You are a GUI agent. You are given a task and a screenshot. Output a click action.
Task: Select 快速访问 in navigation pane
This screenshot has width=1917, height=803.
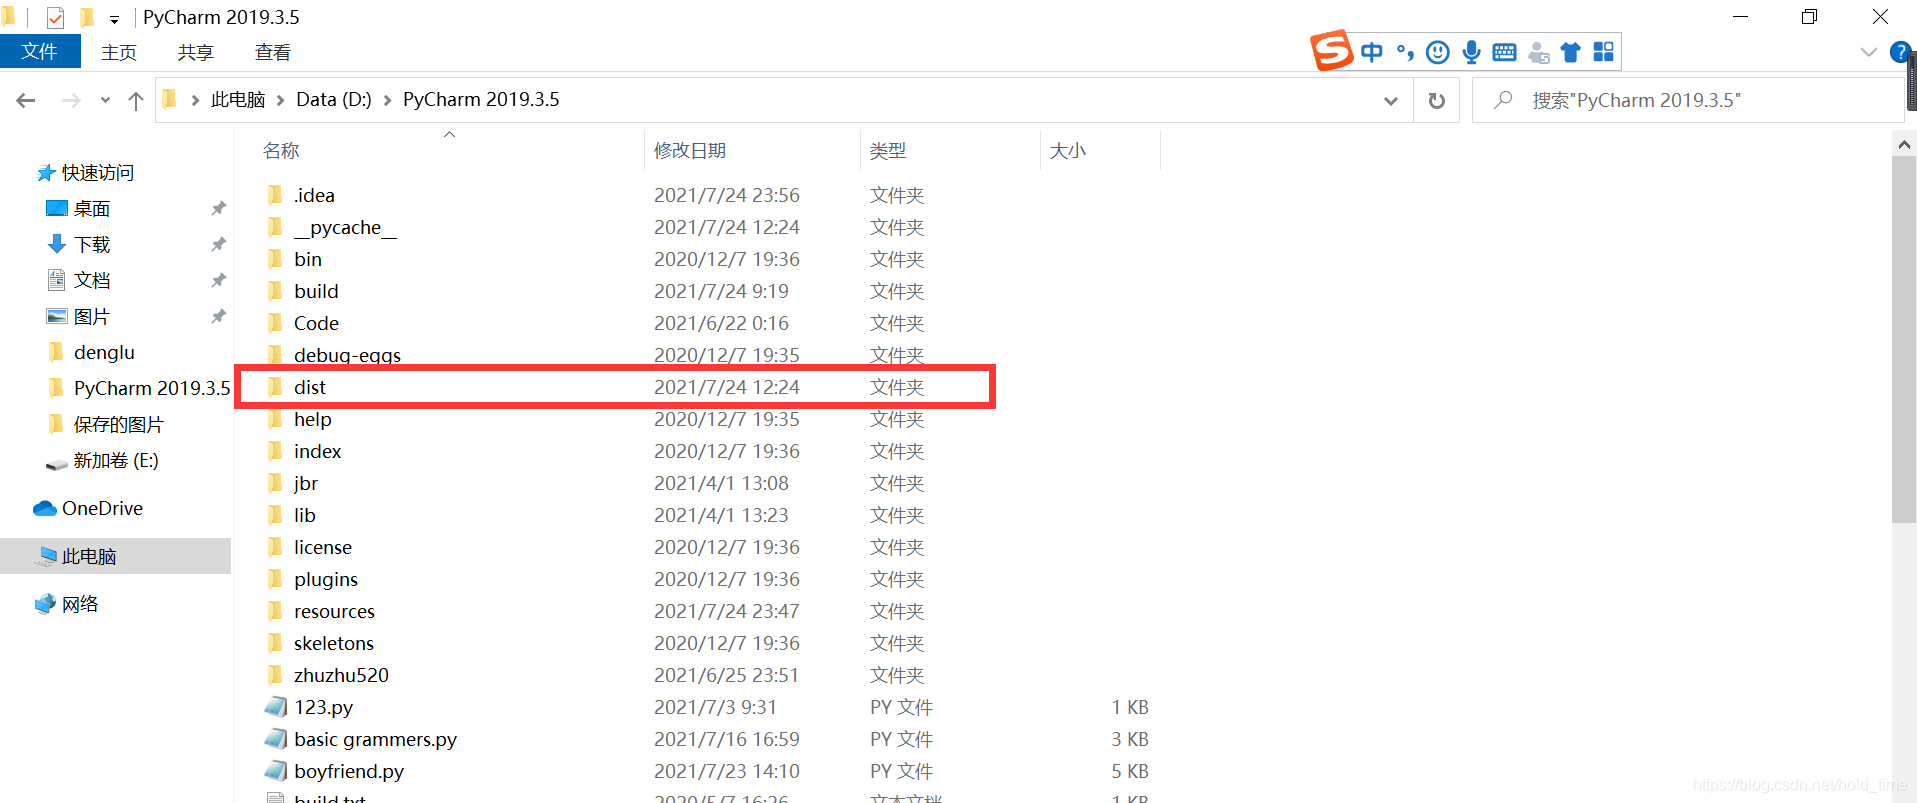pos(97,173)
